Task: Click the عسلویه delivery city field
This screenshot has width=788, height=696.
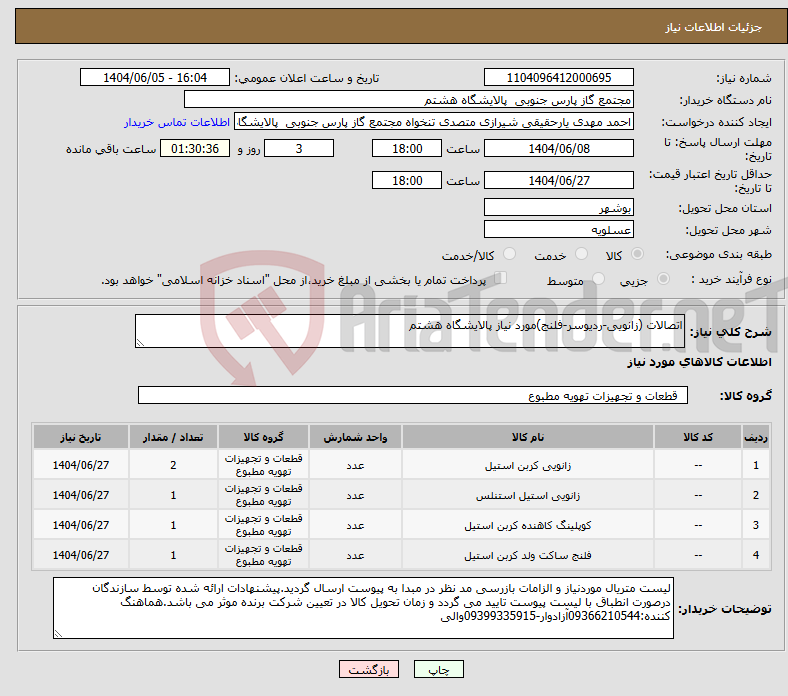Action: click(x=558, y=229)
